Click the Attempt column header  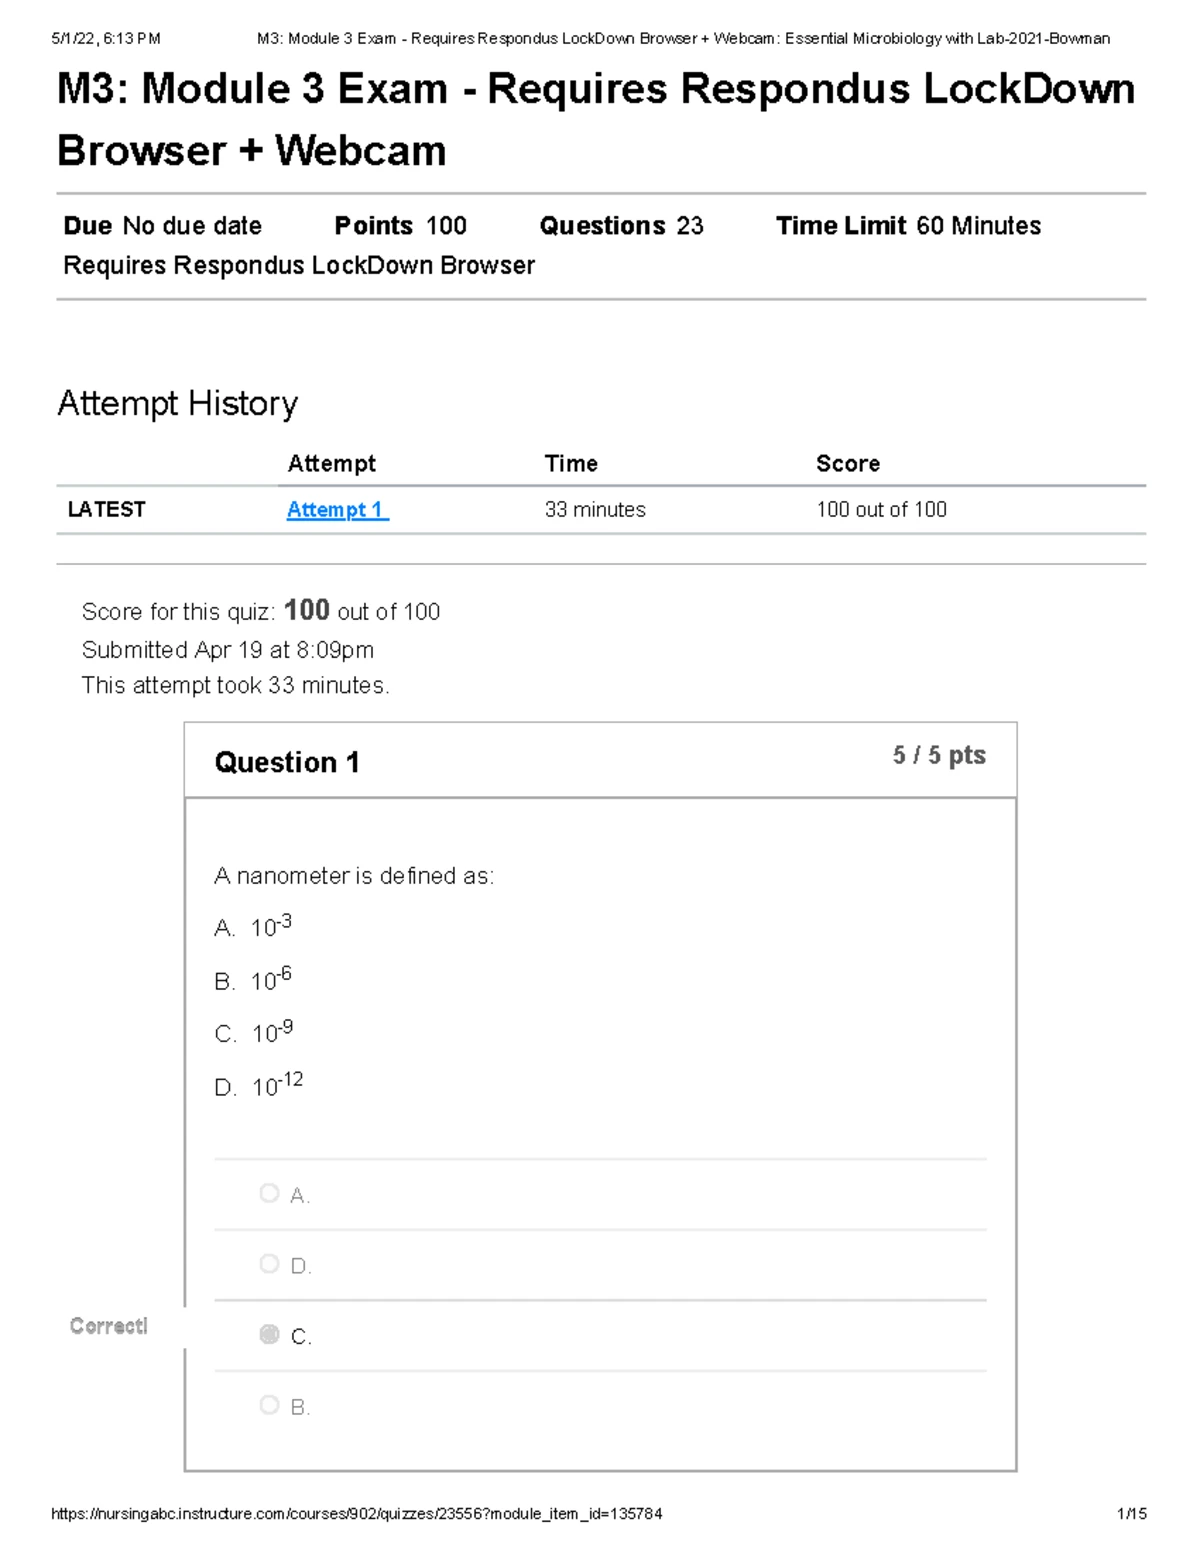(331, 464)
